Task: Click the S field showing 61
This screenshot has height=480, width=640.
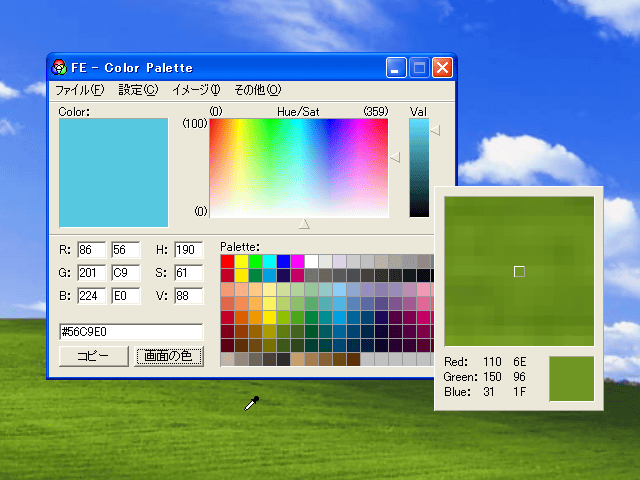Action: point(189,273)
